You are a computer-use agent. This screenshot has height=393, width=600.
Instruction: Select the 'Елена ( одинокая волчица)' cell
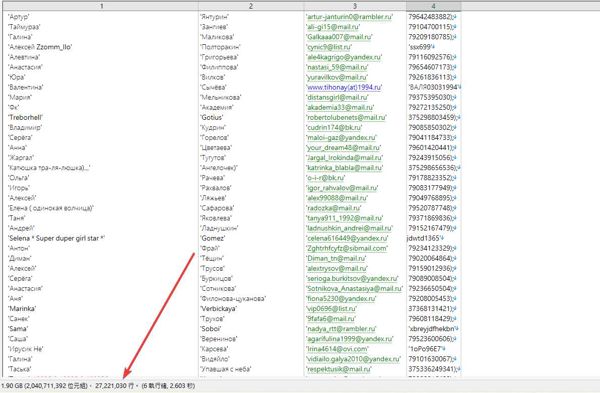tap(51, 208)
